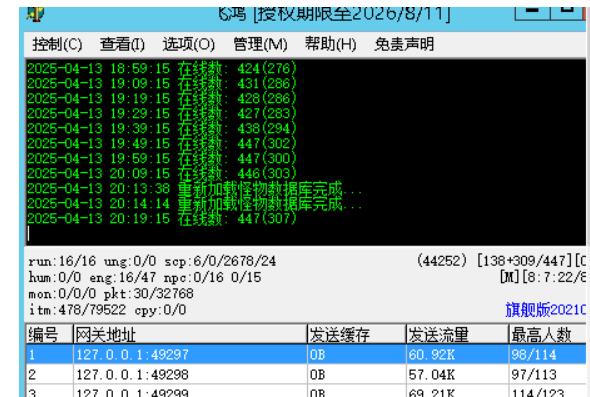Click the 发送缓存 column header
The width and height of the screenshot is (590, 397).
357,334
